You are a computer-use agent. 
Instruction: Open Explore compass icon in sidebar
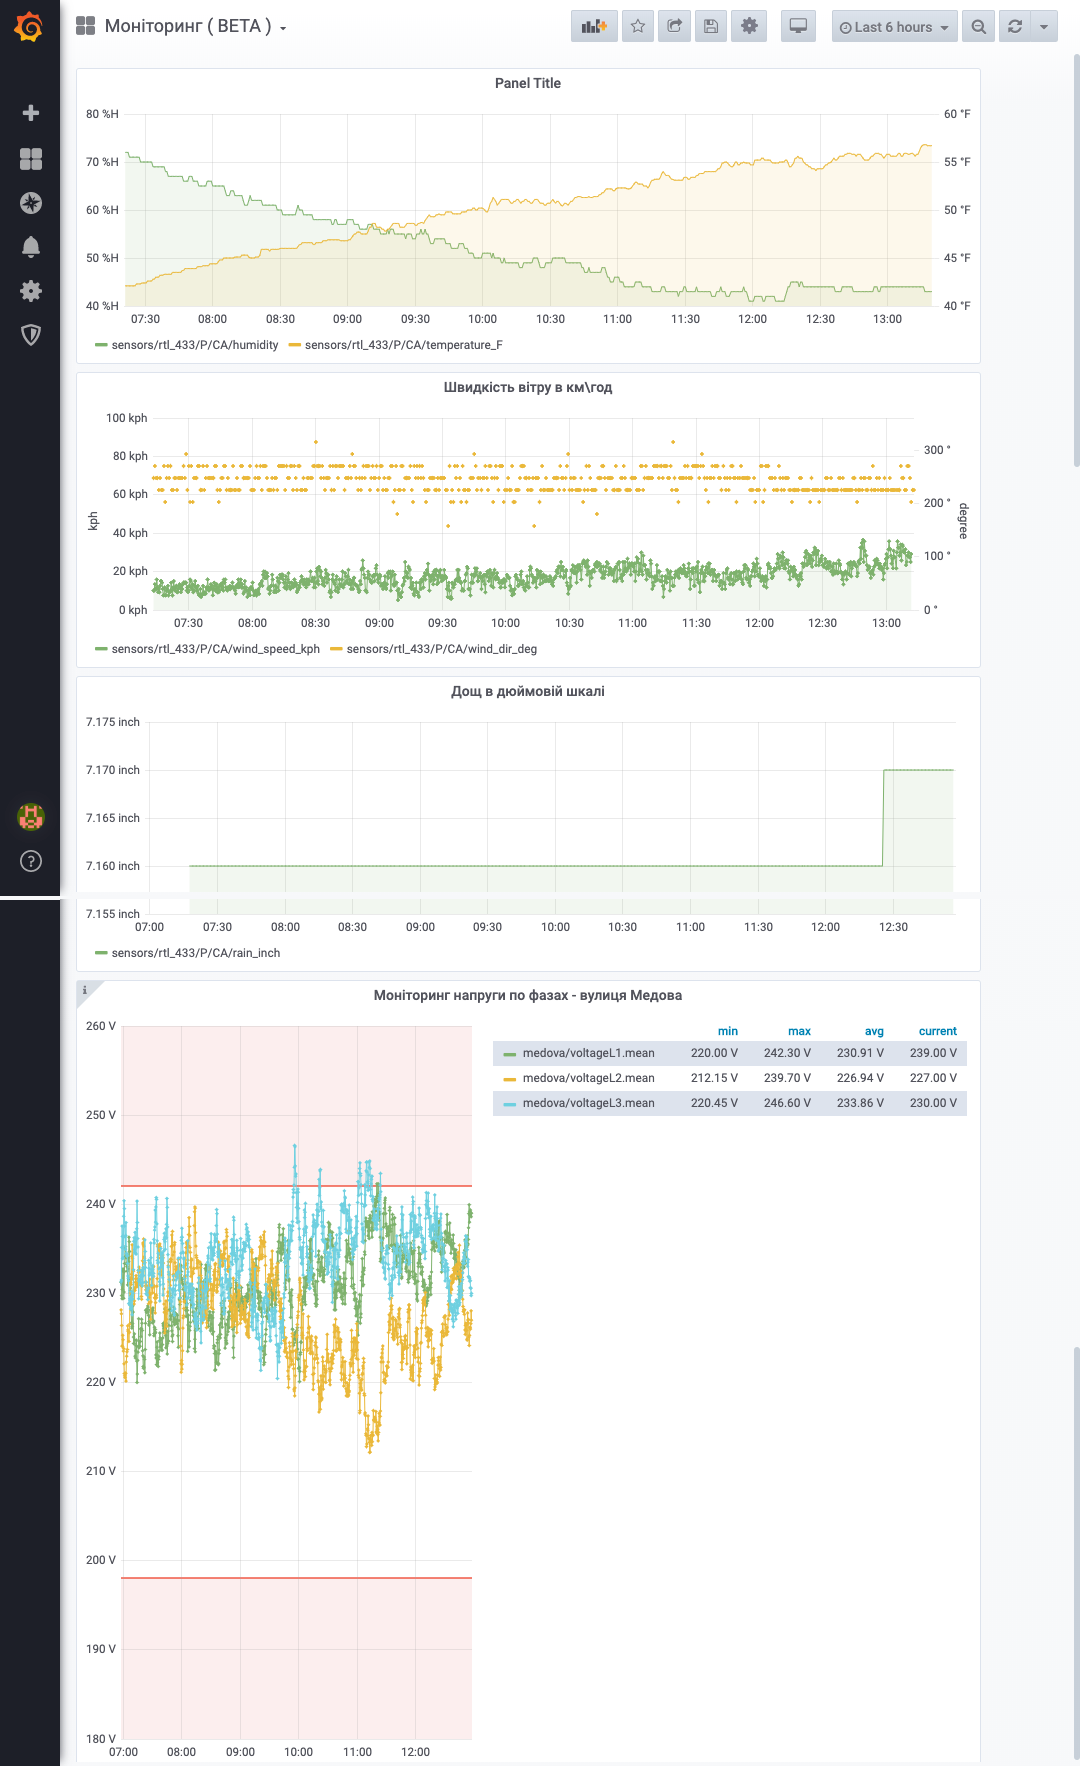[x=31, y=203]
